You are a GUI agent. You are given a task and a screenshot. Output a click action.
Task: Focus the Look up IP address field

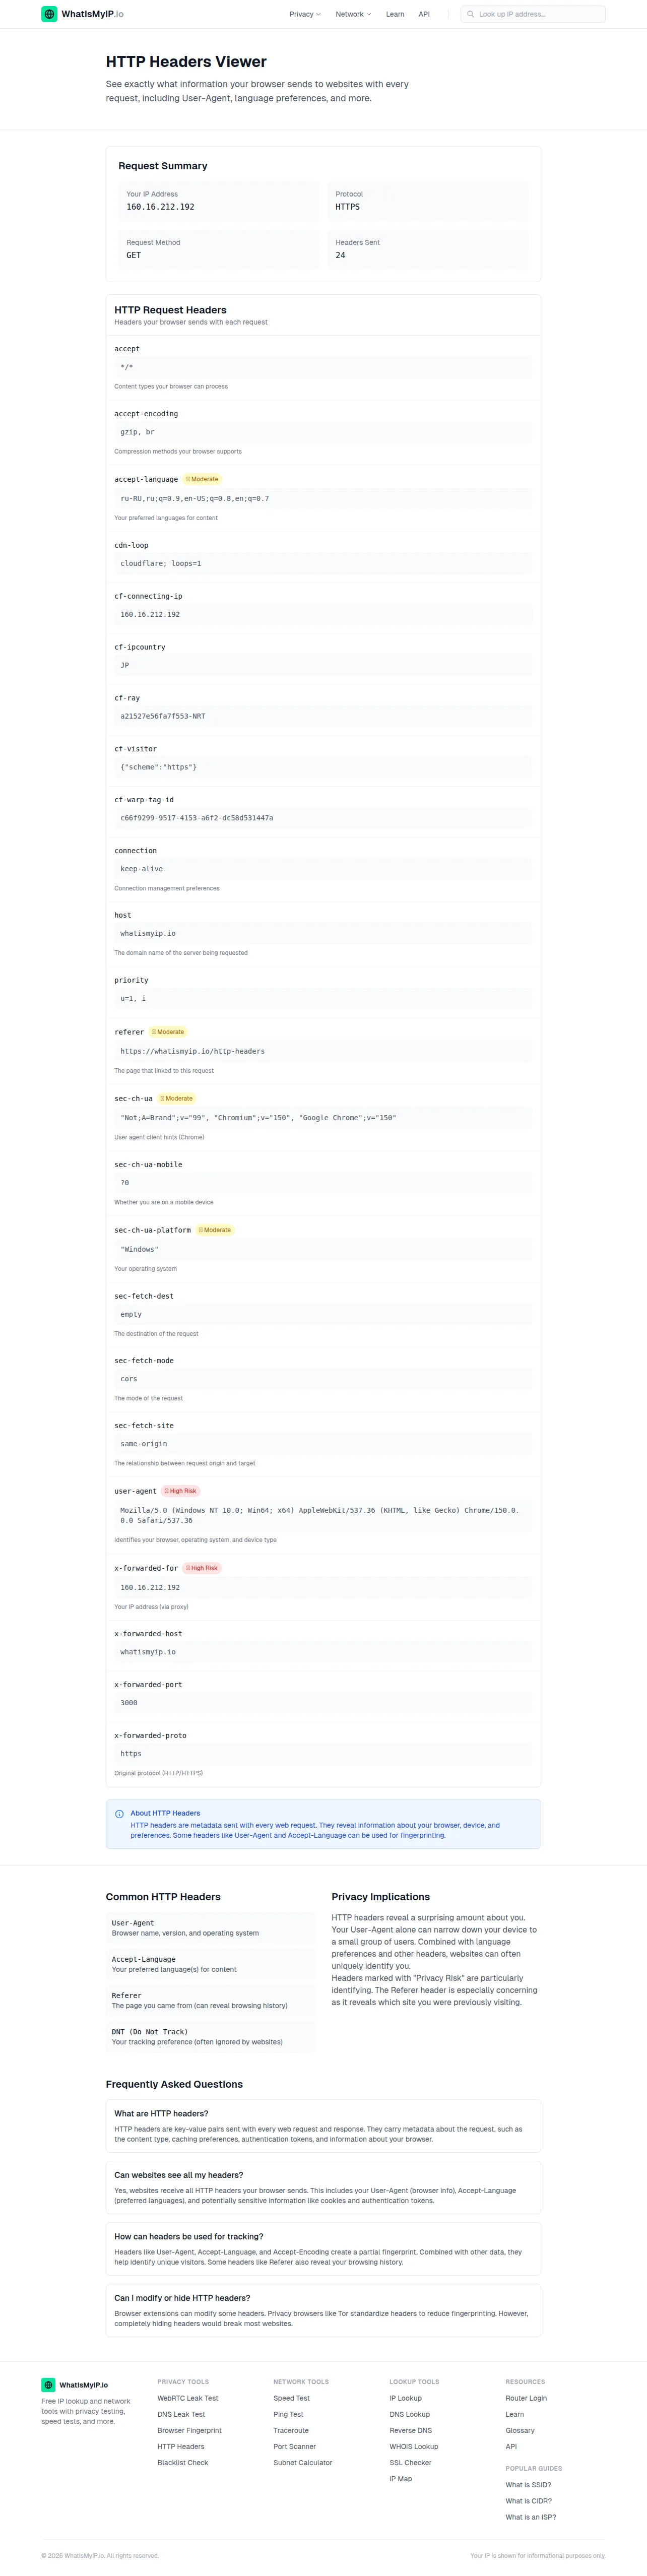point(533,14)
